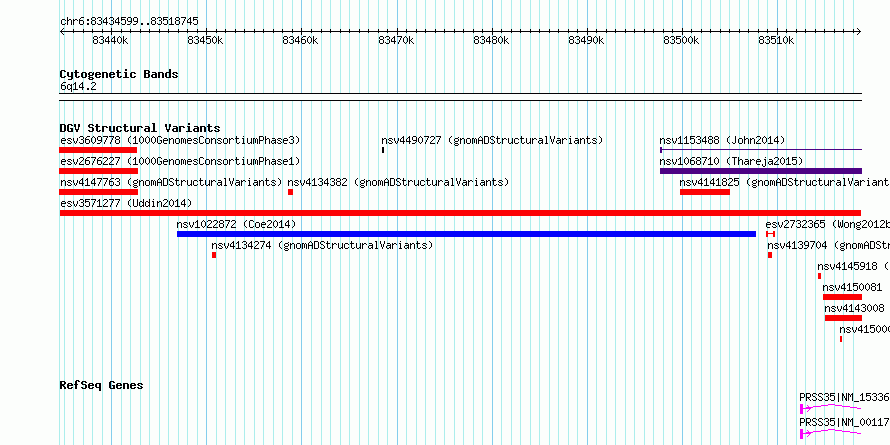890x445 pixels.
Task: Select the purple nsv1068710 variant bar
Action: tap(761, 171)
